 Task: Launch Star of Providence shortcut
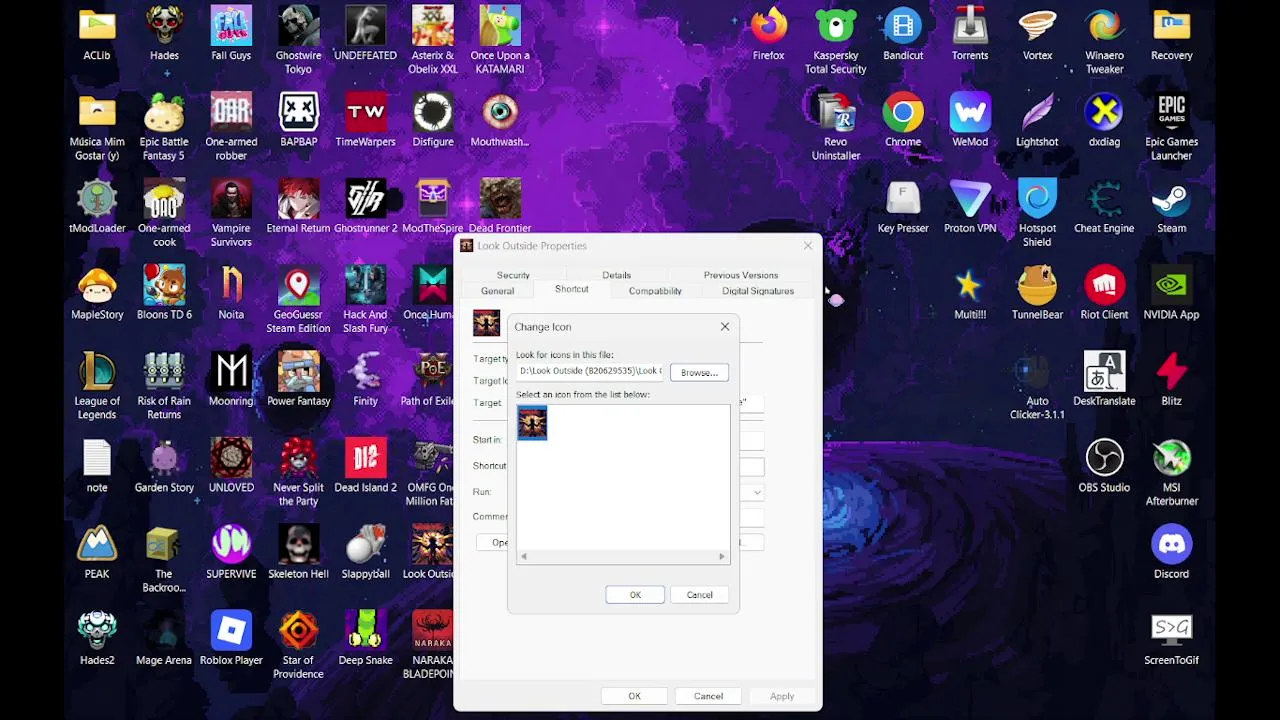pyautogui.click(x=298, y=645)
